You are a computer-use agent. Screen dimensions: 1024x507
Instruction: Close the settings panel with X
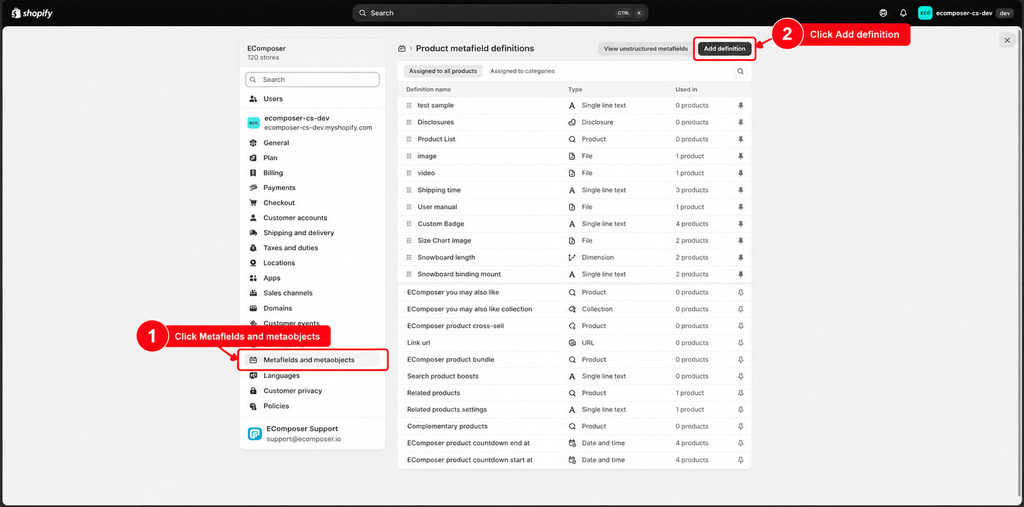pyautogui.click(x=1006, y=41)
